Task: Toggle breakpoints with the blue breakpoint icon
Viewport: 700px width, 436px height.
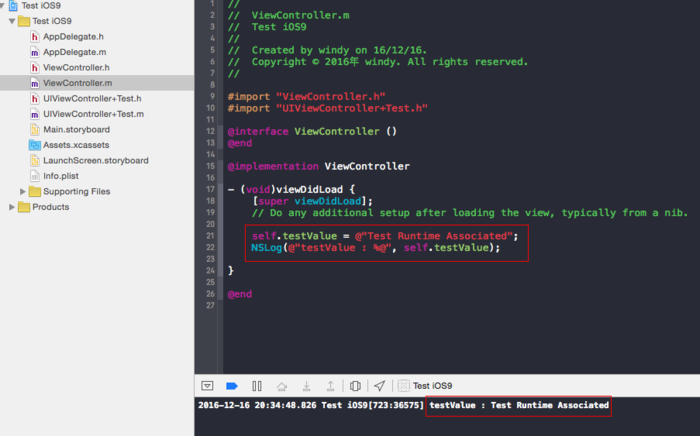Action: pos(232,385)
